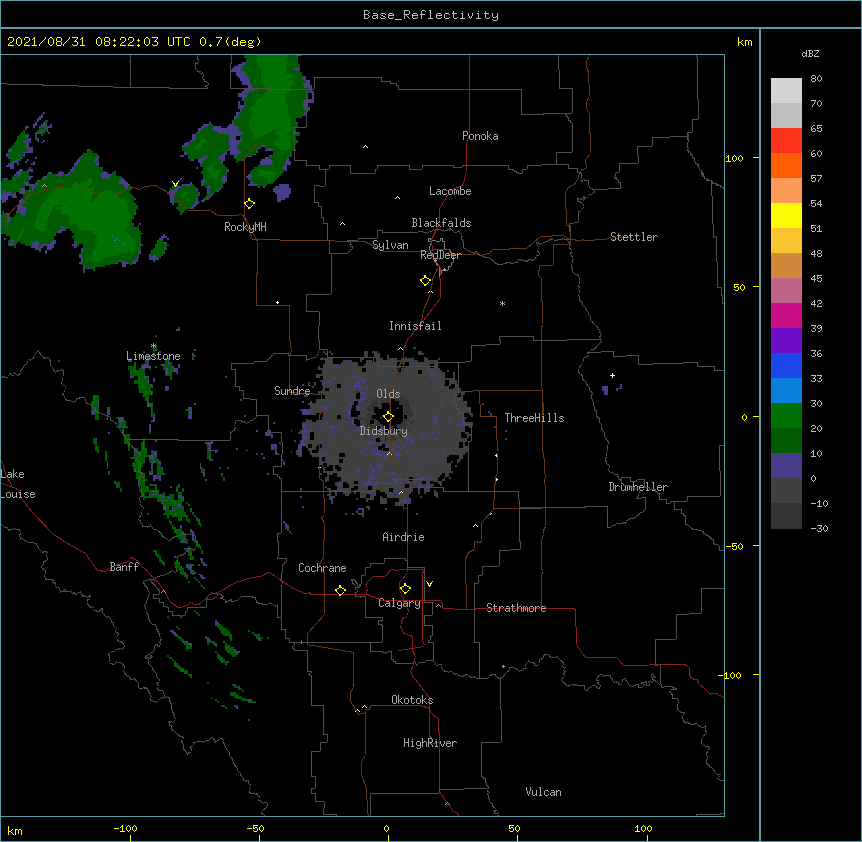Click the red 65-60 dBZ legend swatch
This screenshot has width=862, height=842.
(x=786, y=141)
